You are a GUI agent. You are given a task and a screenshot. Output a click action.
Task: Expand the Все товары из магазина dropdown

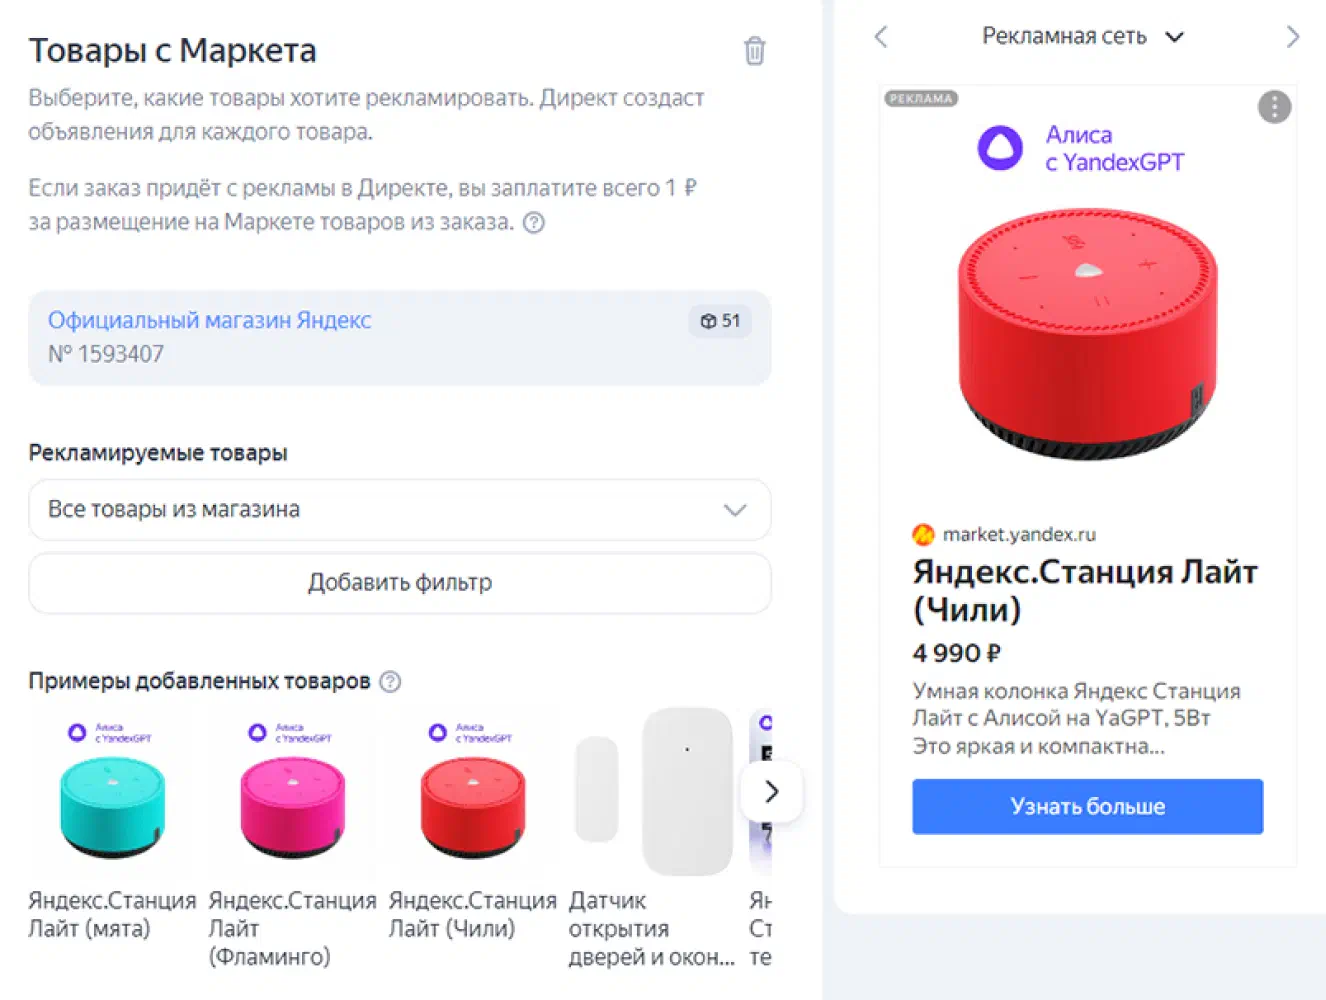coord(400,510)
